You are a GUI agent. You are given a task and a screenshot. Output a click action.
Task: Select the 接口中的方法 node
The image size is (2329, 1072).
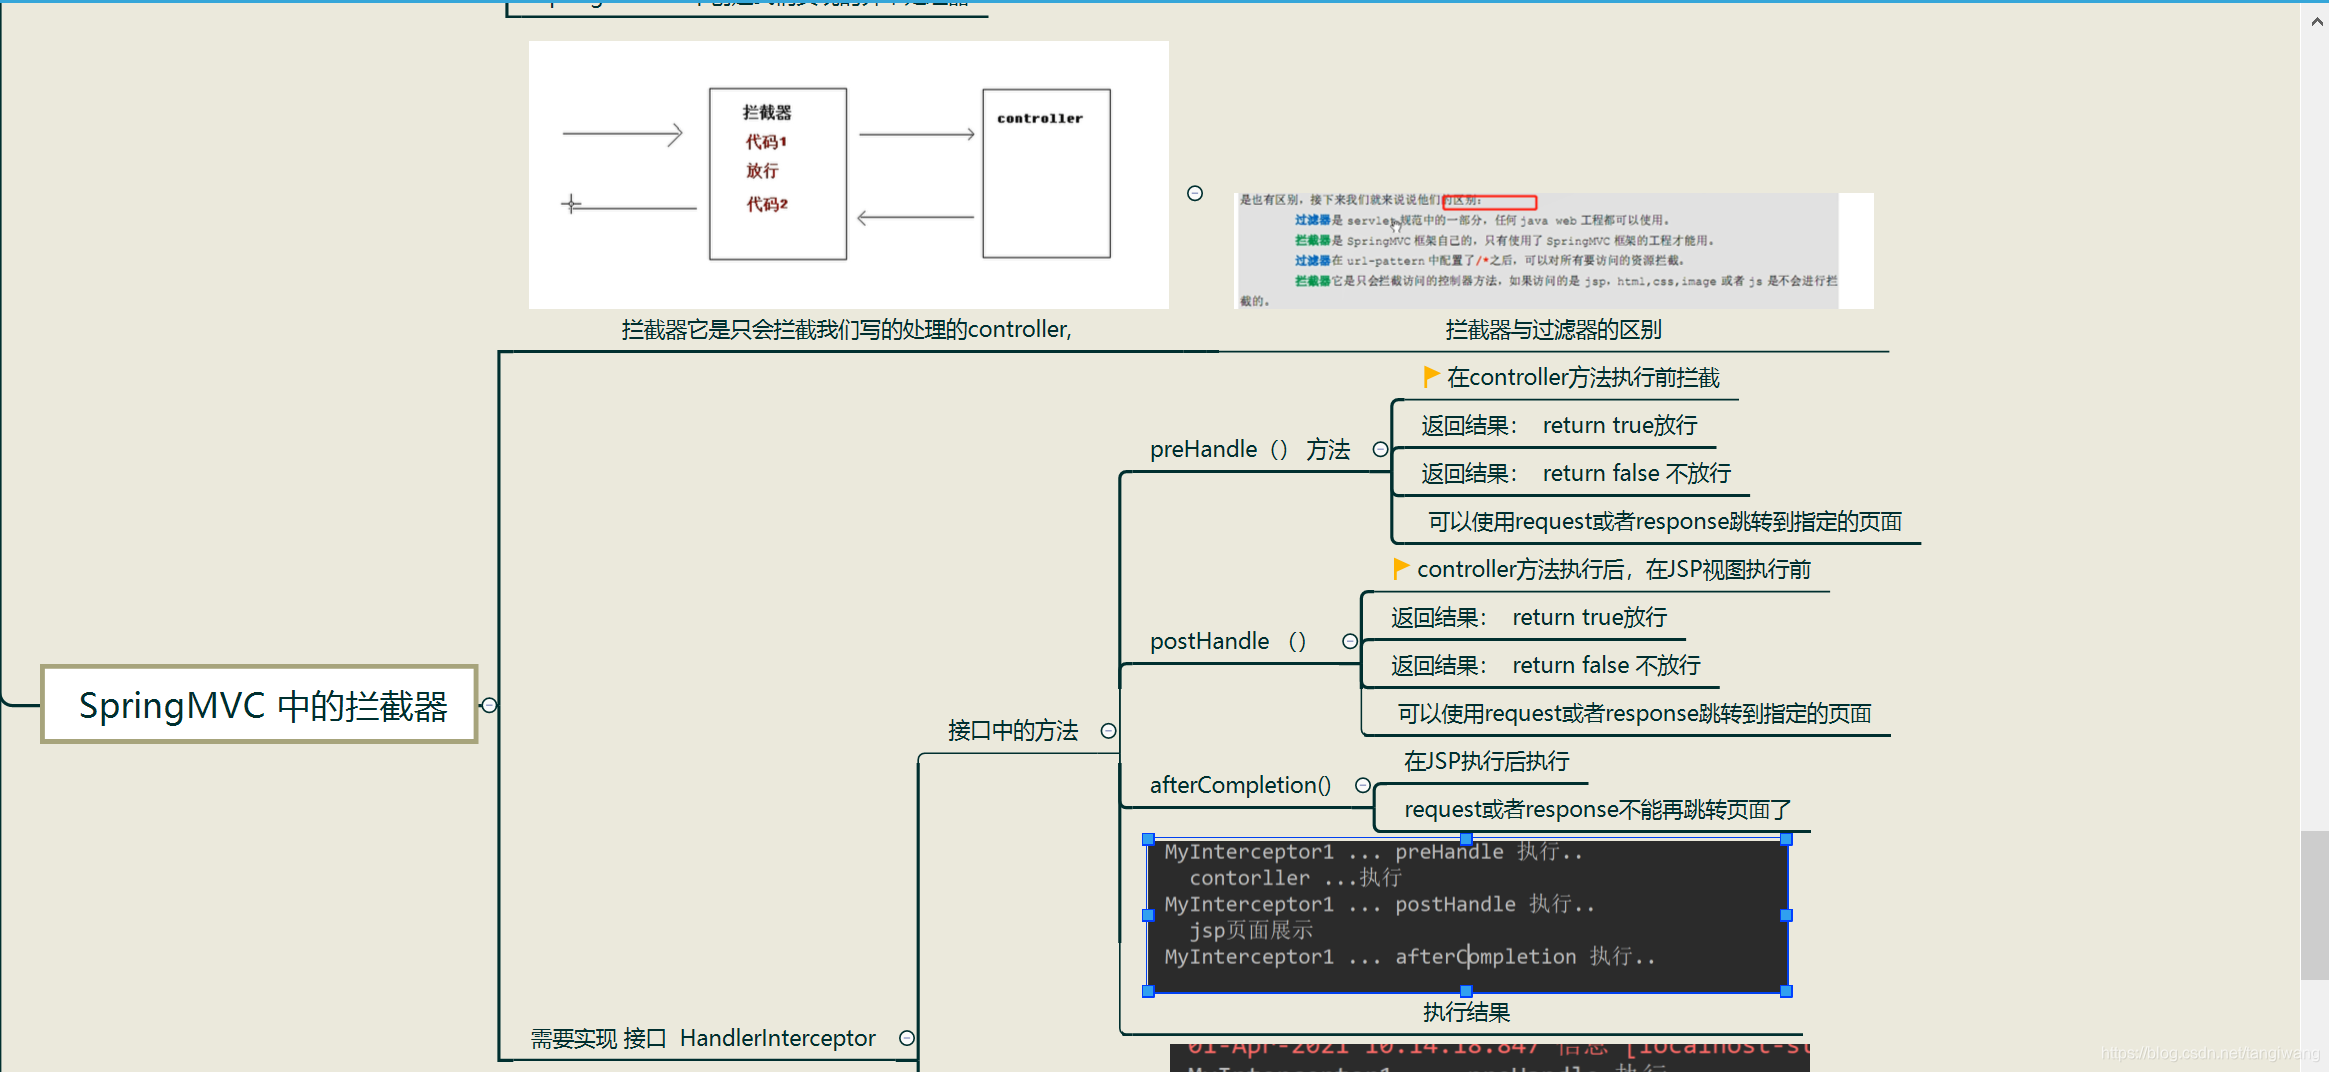coord(1013,731)
